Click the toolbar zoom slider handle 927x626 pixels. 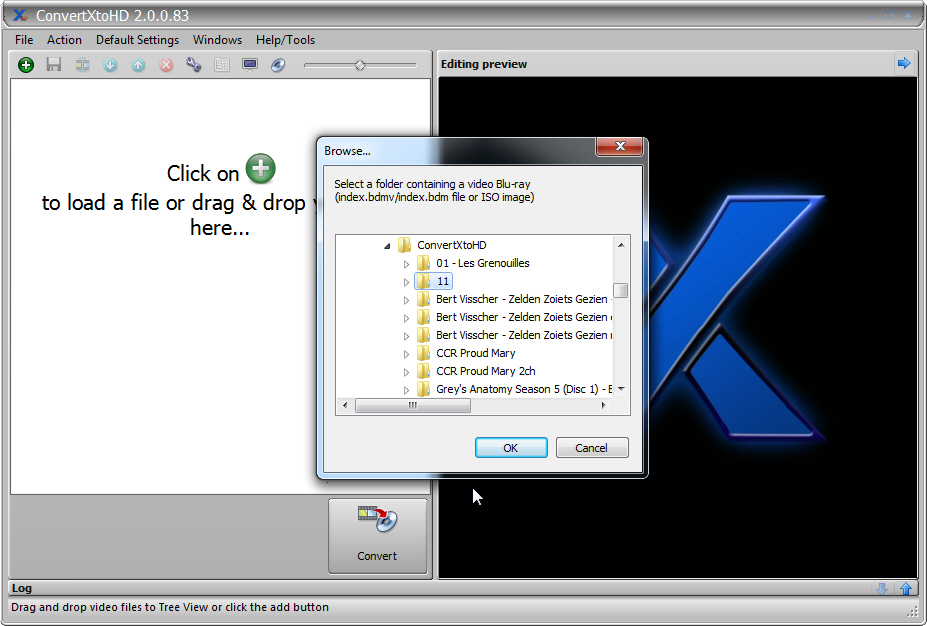tap(360, 65)
